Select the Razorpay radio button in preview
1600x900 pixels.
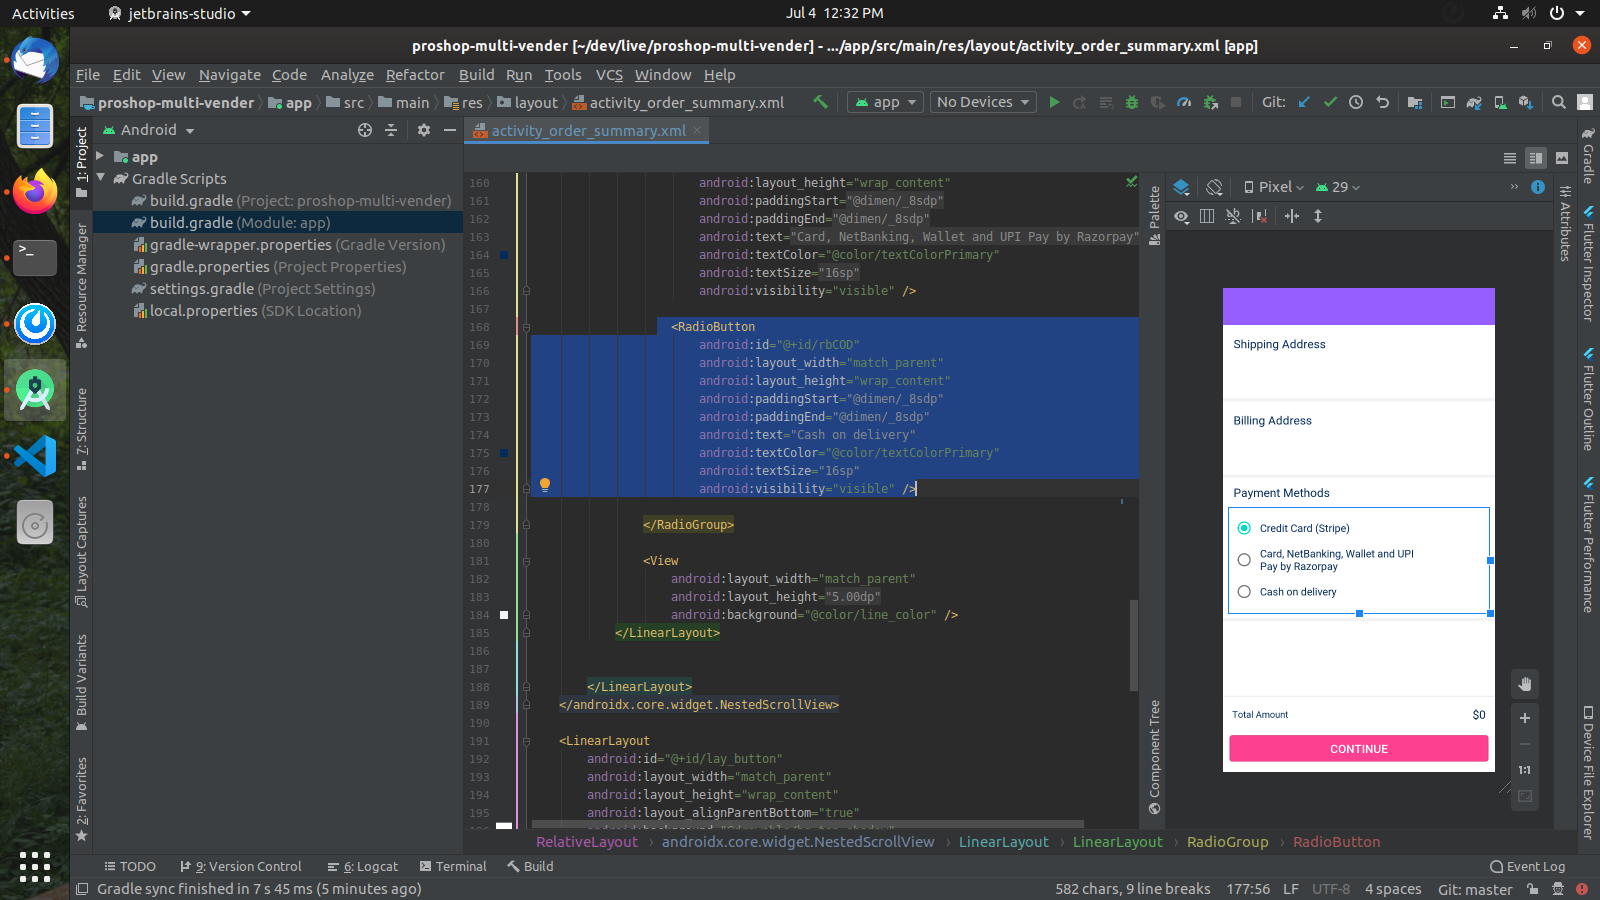[x=1244, y=560]
